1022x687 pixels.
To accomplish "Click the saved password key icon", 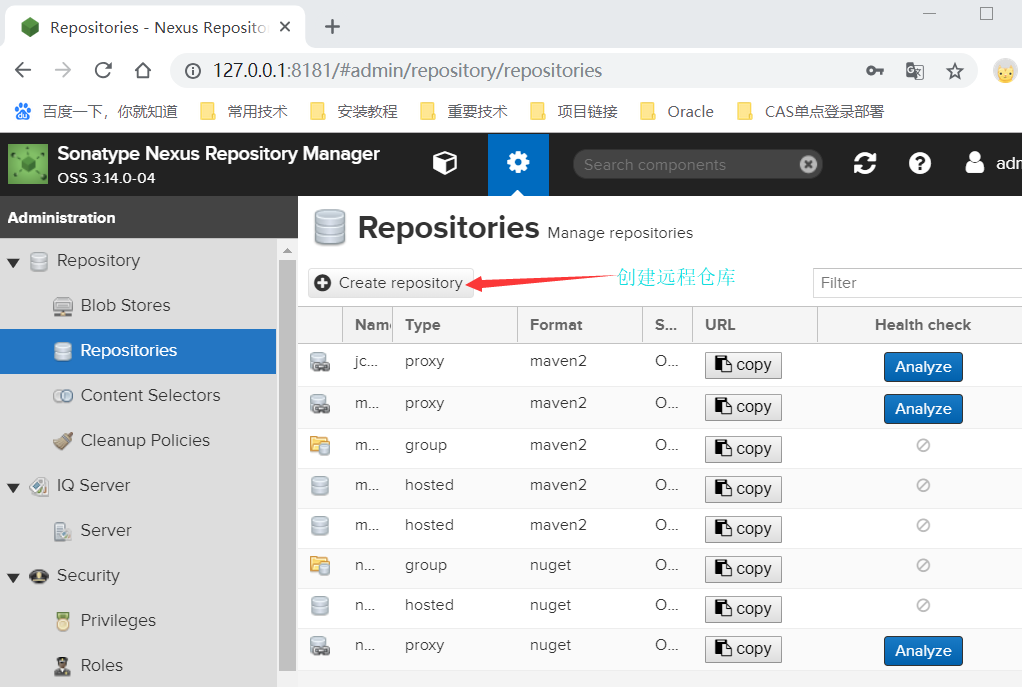I will tap(875, 70).
